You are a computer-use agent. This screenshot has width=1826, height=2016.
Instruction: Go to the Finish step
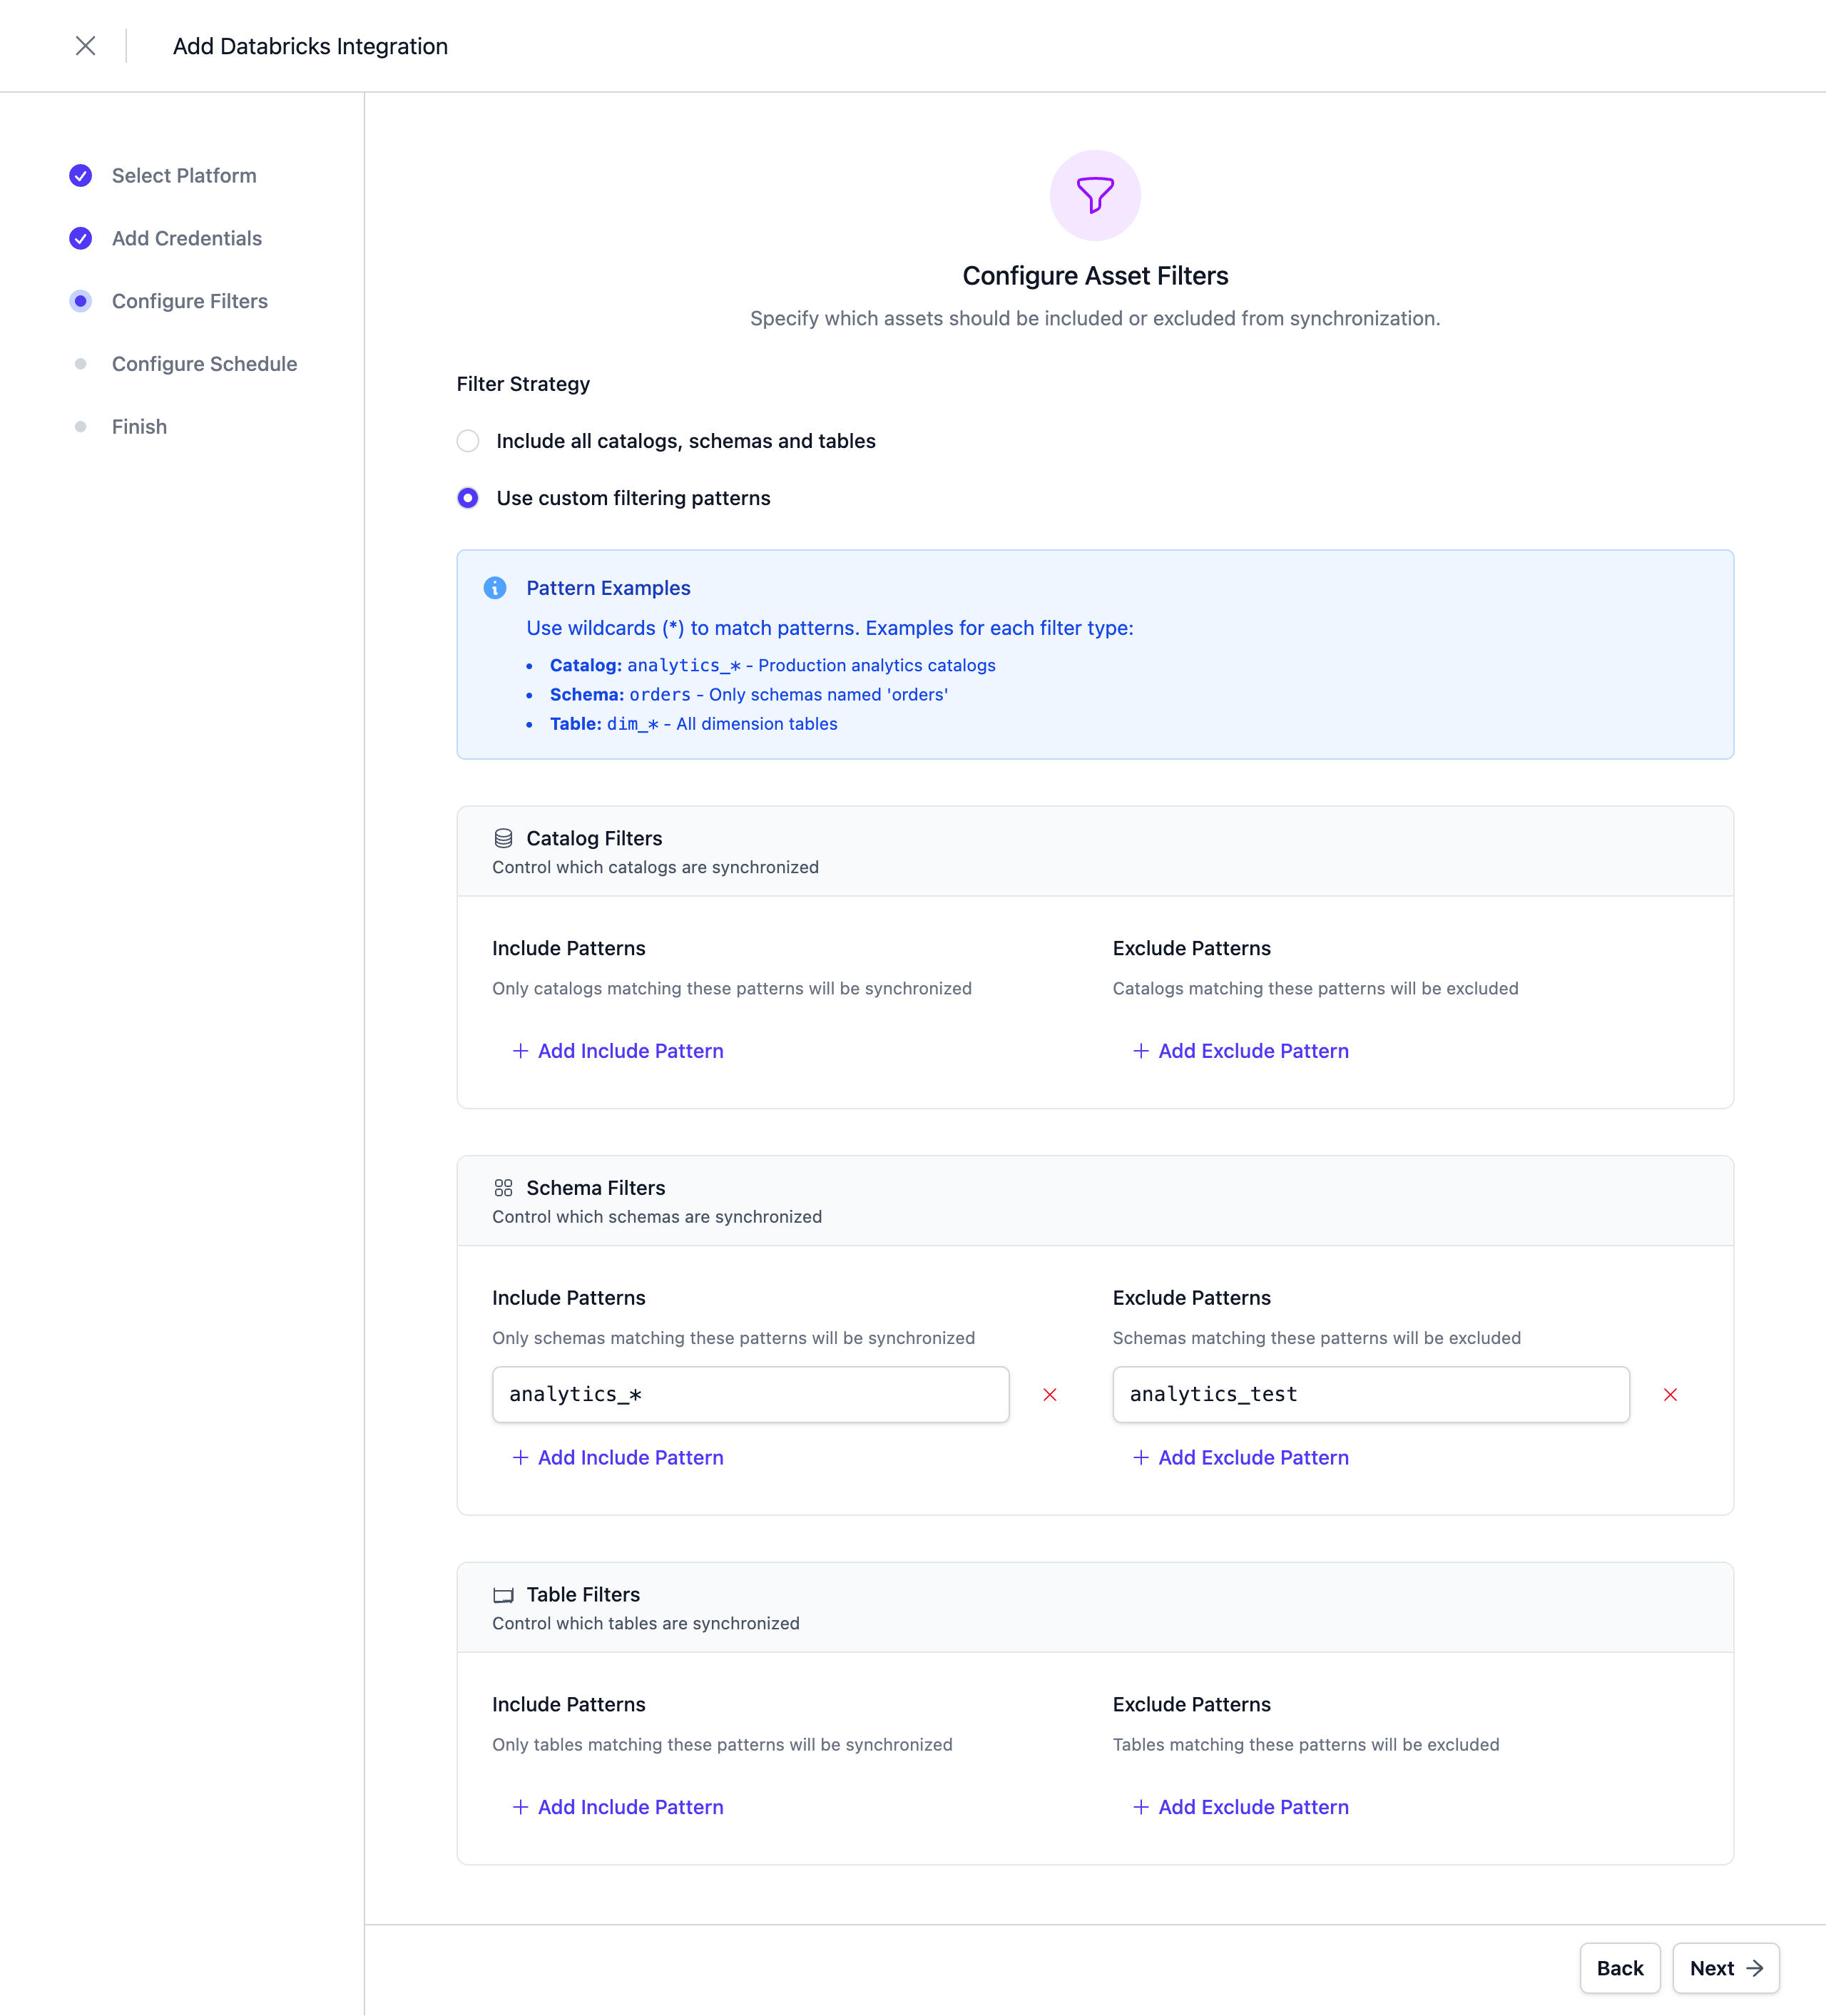[x=139, y=427]
